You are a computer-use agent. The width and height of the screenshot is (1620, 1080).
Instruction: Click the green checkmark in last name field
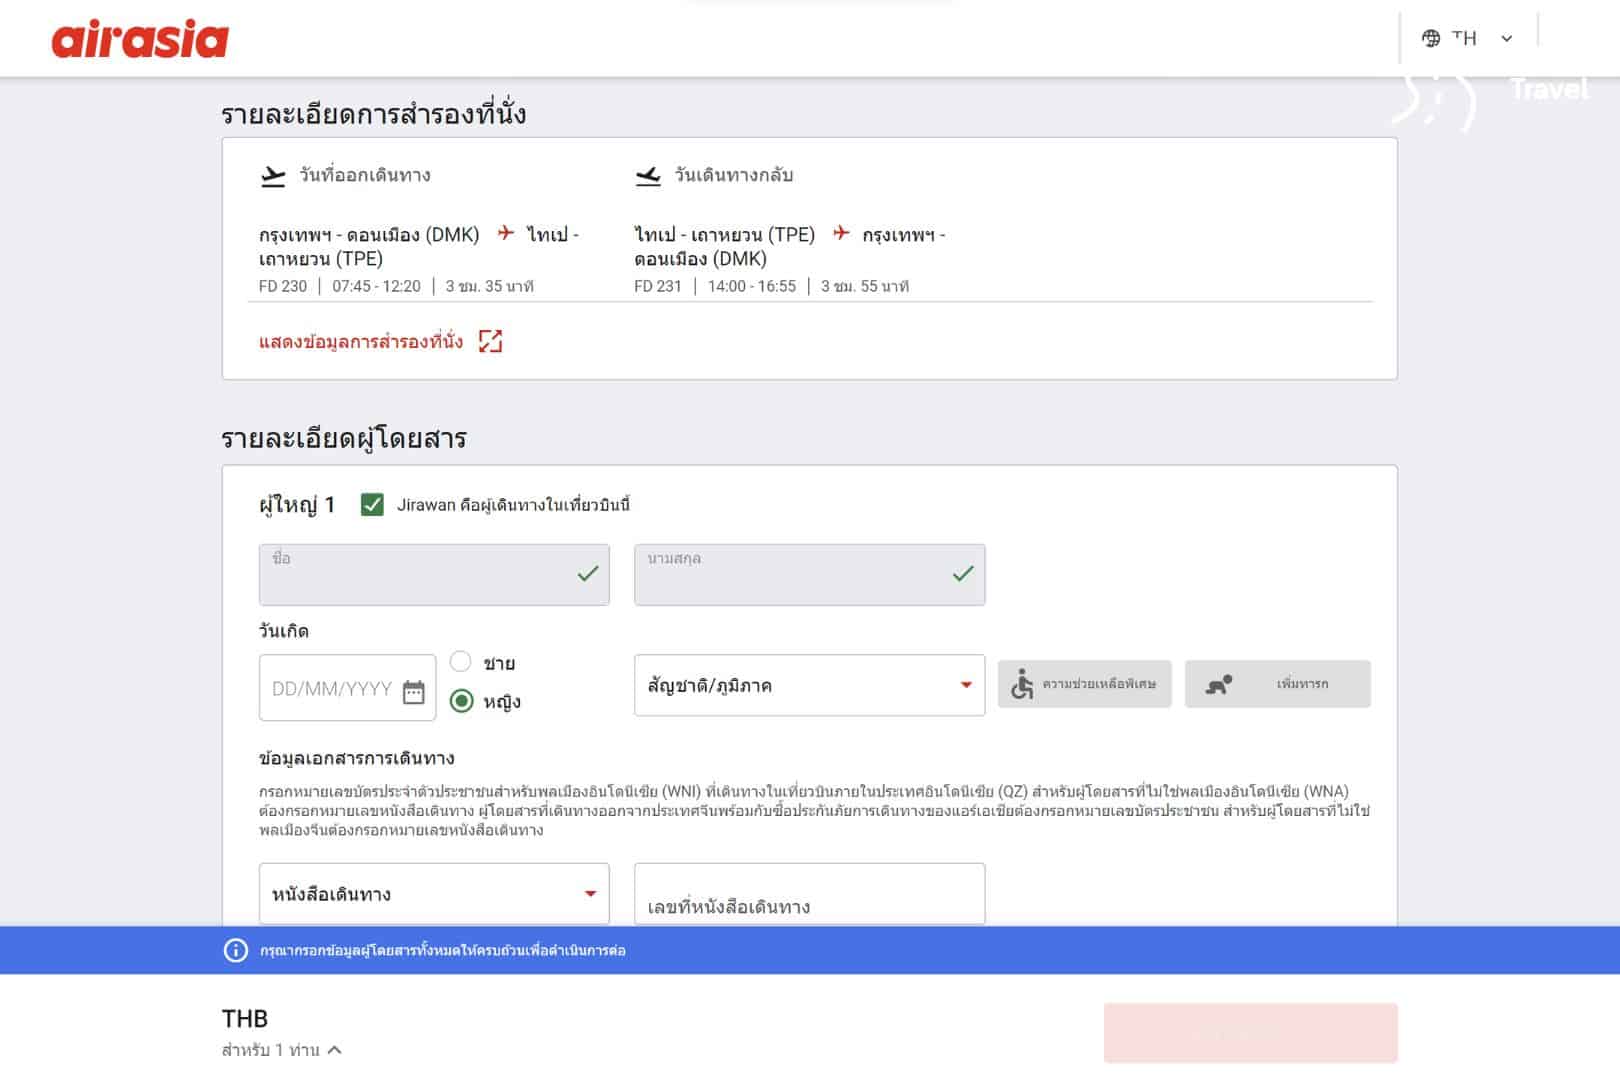pos(963,574)
